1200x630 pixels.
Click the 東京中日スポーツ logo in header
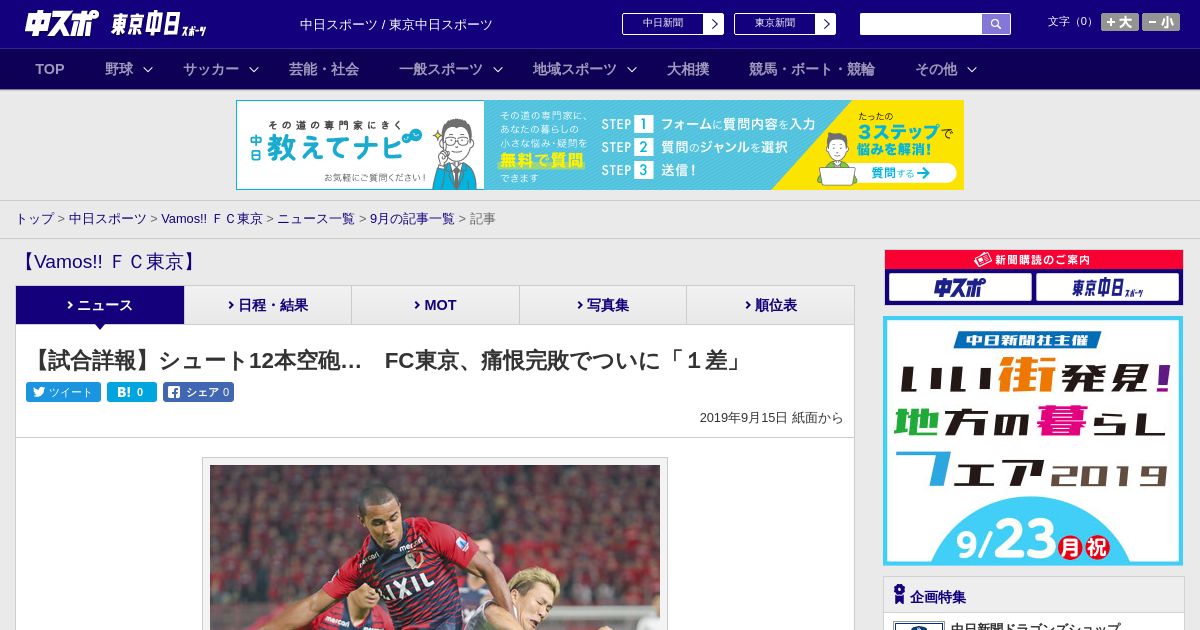[158, 24]
